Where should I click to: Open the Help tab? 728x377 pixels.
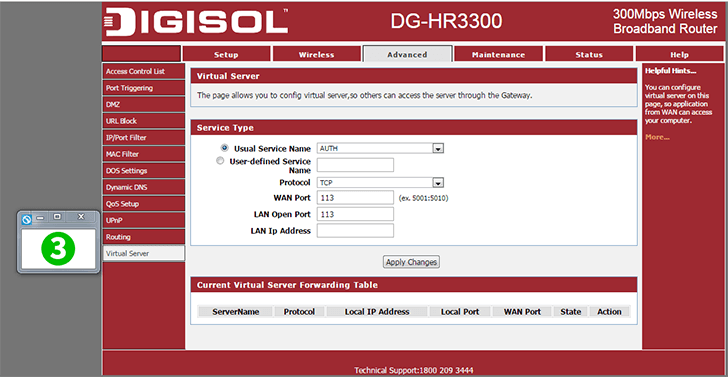(x=679, y=54)
